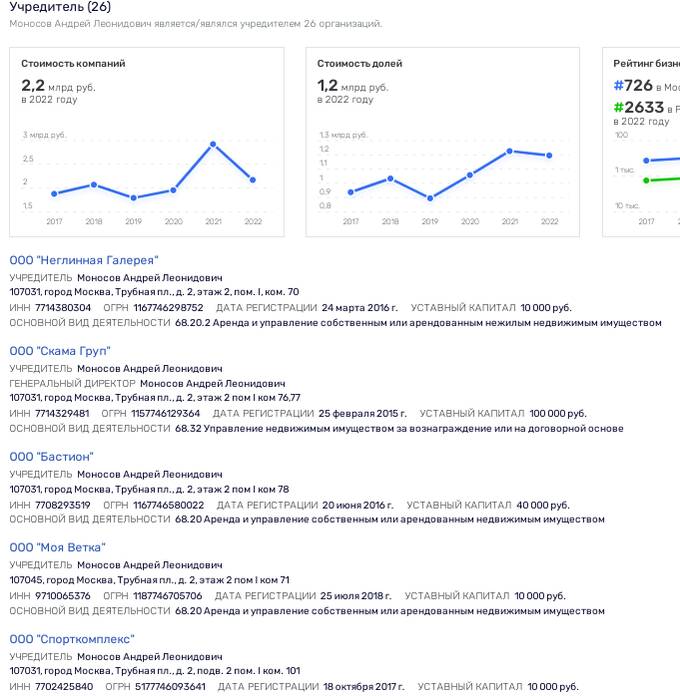Click the Учредитель (26) section heading
This screenshot has height=696, width=680.
point(60,7)
